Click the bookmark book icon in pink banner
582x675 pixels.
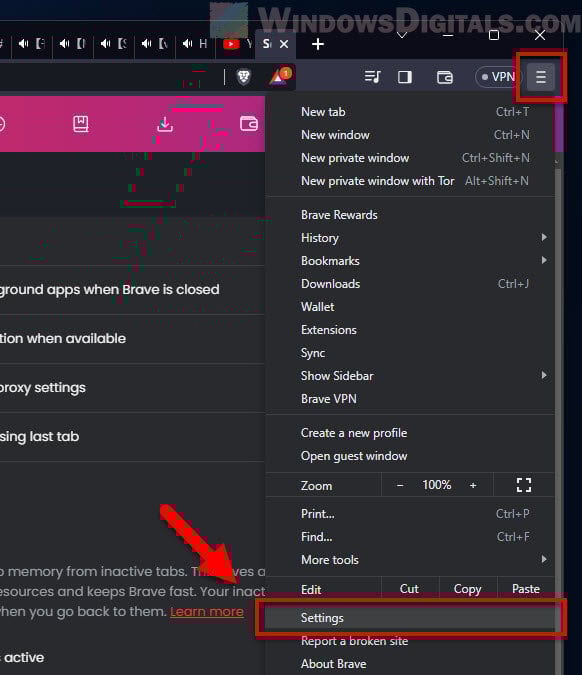(x=80, y=124)
